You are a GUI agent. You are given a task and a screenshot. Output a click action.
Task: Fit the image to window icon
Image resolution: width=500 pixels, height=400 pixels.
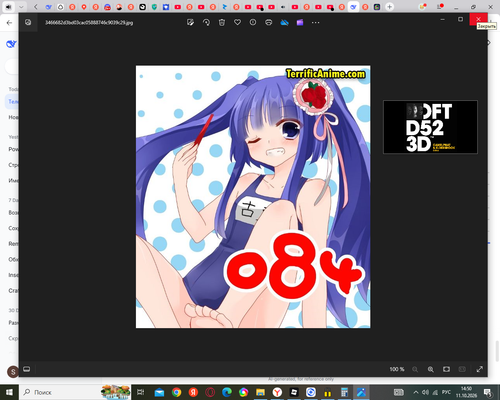click(446, 369)
